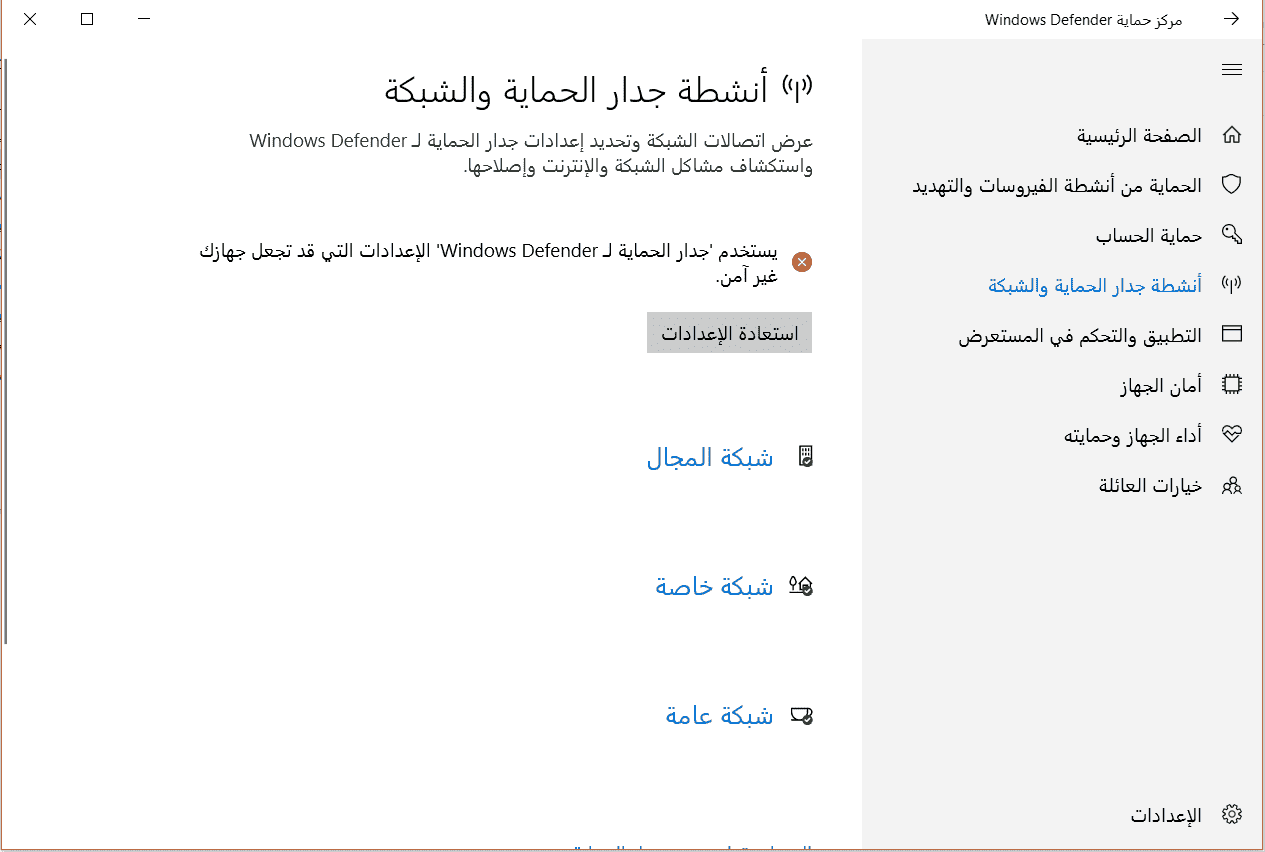Screen dimensions: 1265x852
Task: Click استعادة الإعدادات button
Action: tap(729, 333)
